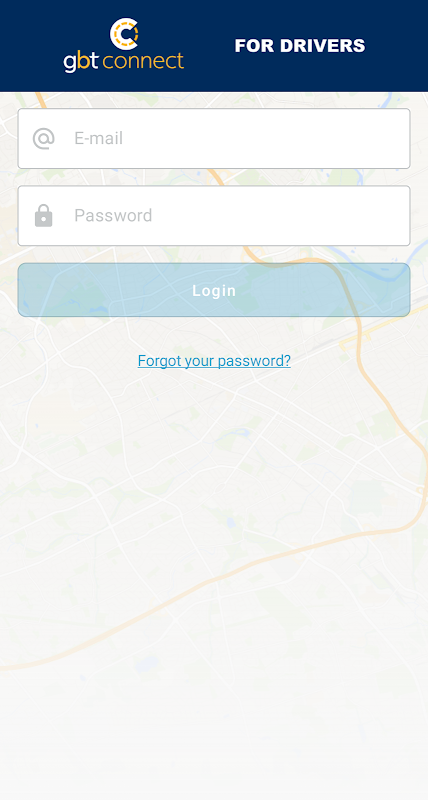Click the @ icon in the E-mail field
Viewport: 428px width, 800px height.
(43, 139)
